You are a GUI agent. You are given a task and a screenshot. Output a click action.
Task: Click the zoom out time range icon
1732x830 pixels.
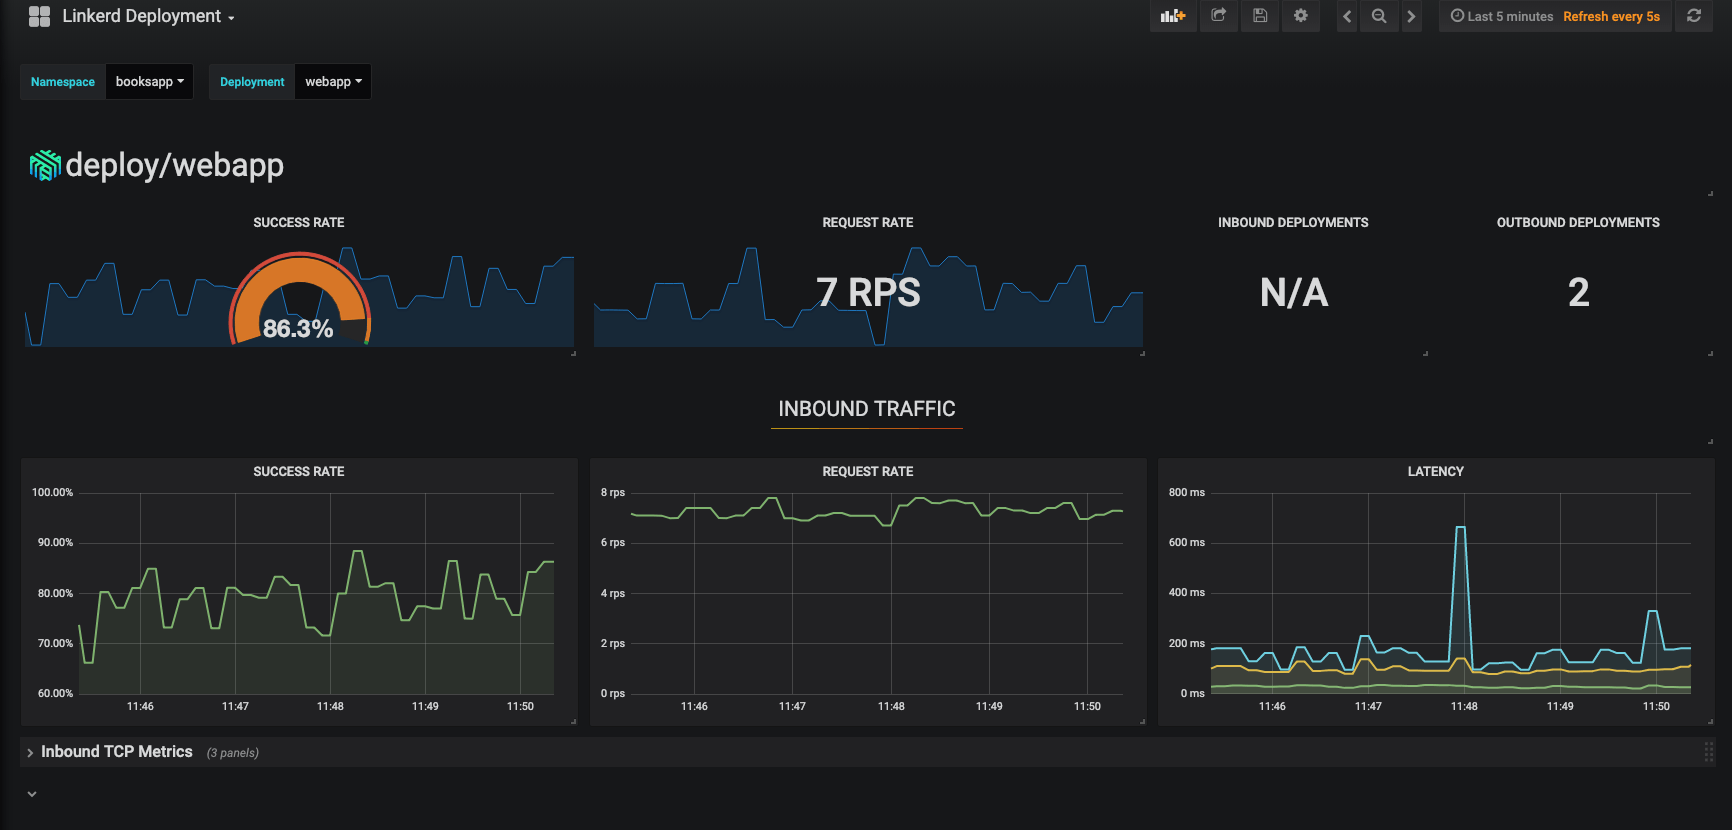[x=1379, y=16]
